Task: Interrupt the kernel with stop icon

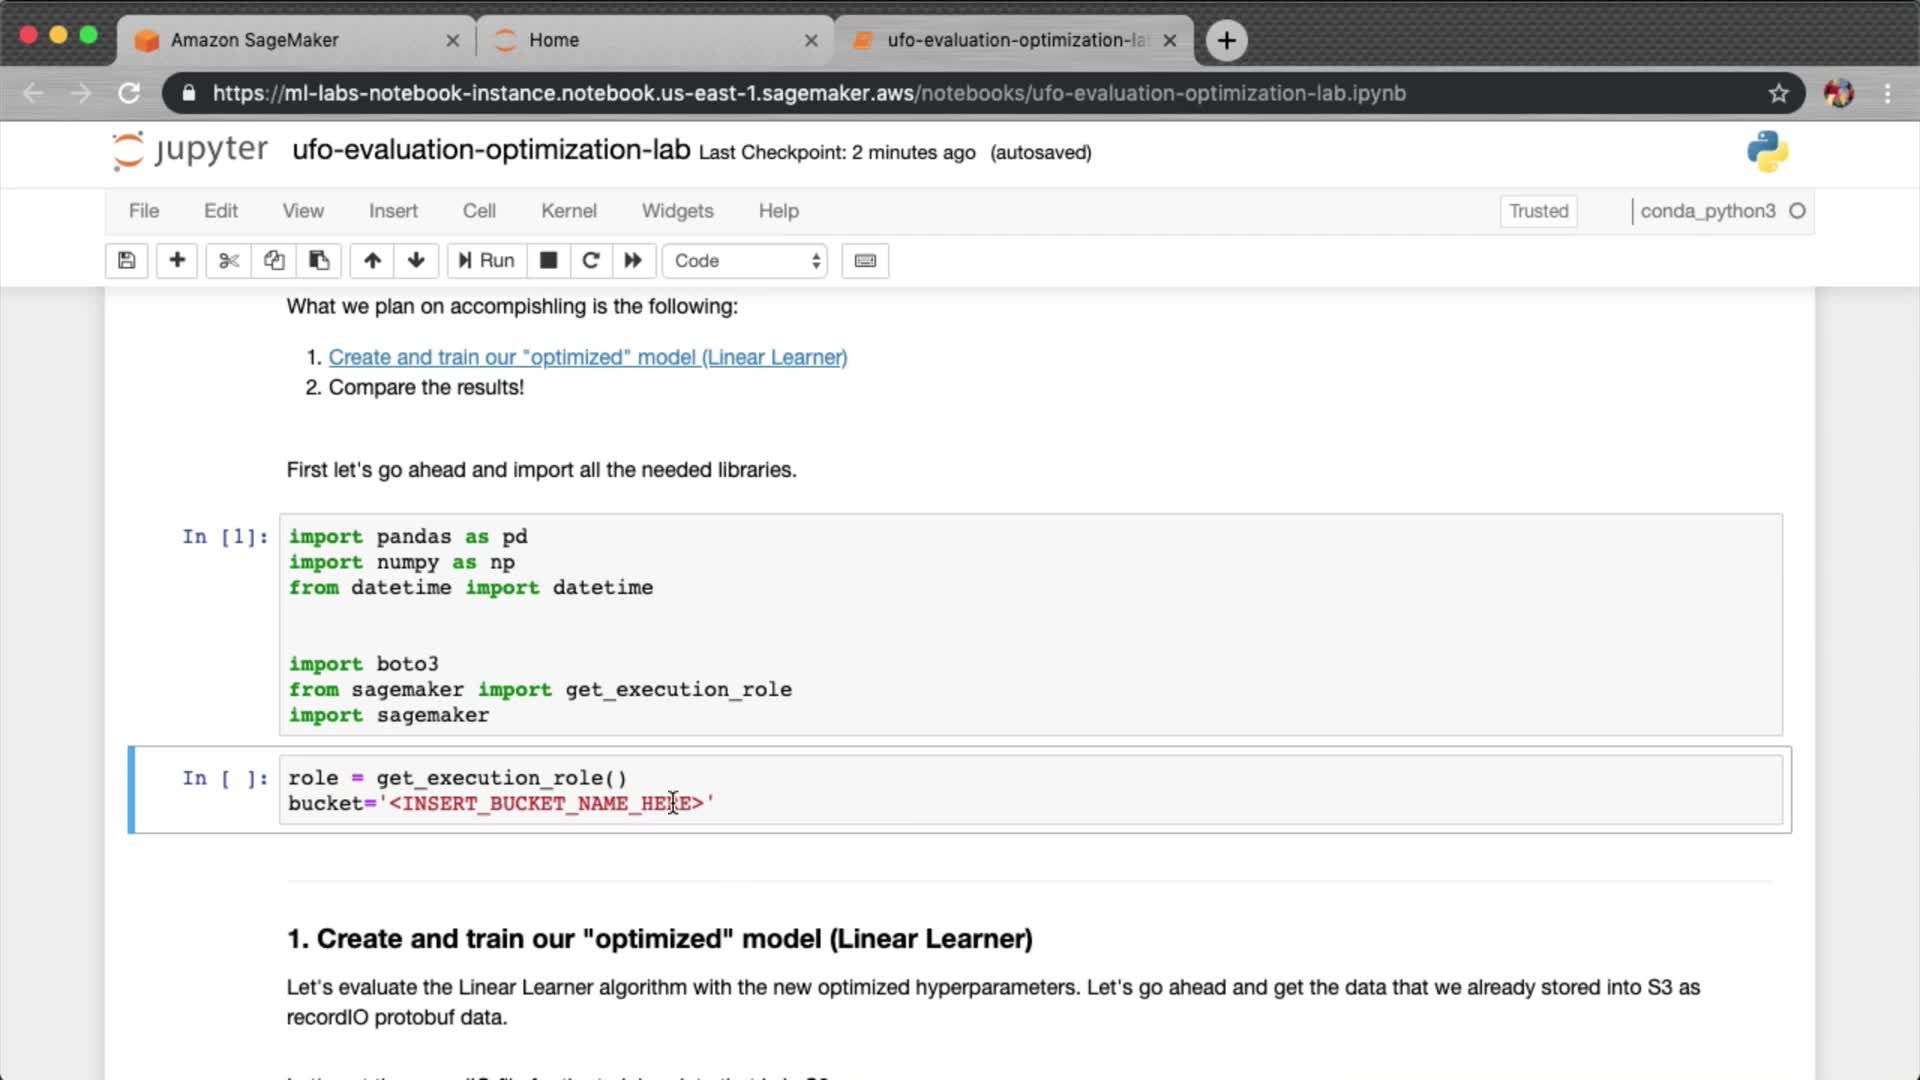Action: point(548,261)
